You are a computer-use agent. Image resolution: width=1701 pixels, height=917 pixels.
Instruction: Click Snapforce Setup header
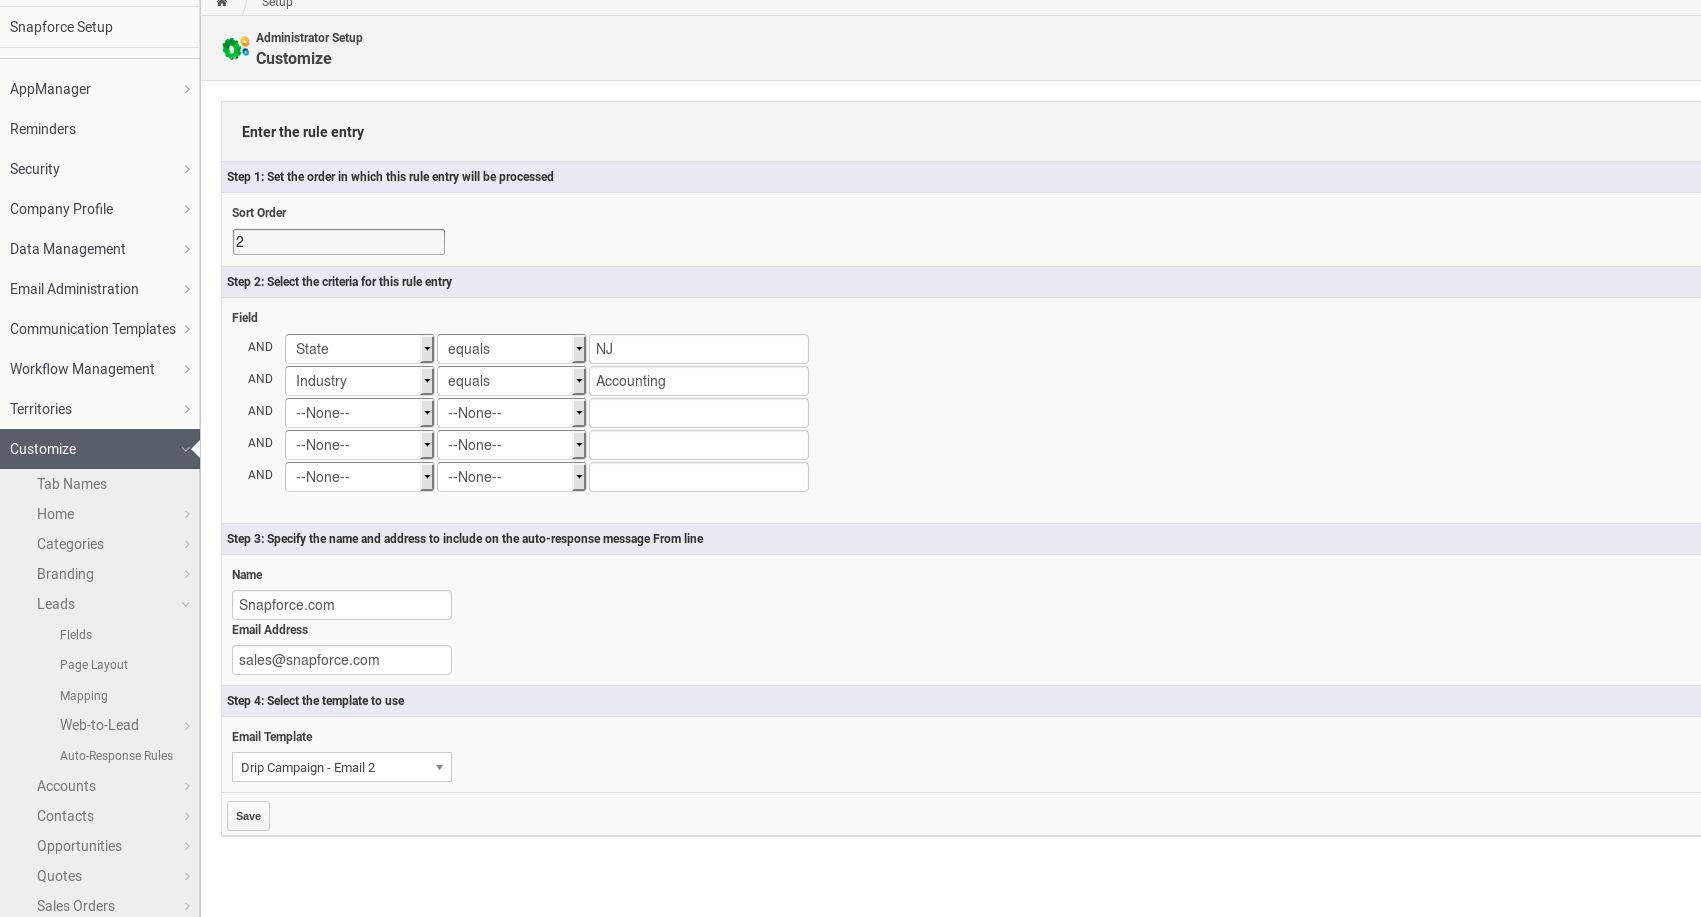pyautogui.click(x=61, y=27)
